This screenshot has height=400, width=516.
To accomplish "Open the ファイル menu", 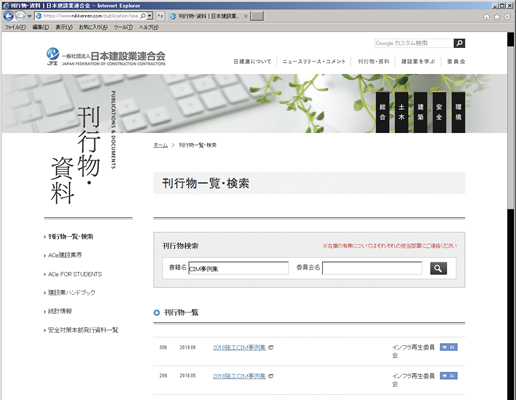I will tap(15, 27).
